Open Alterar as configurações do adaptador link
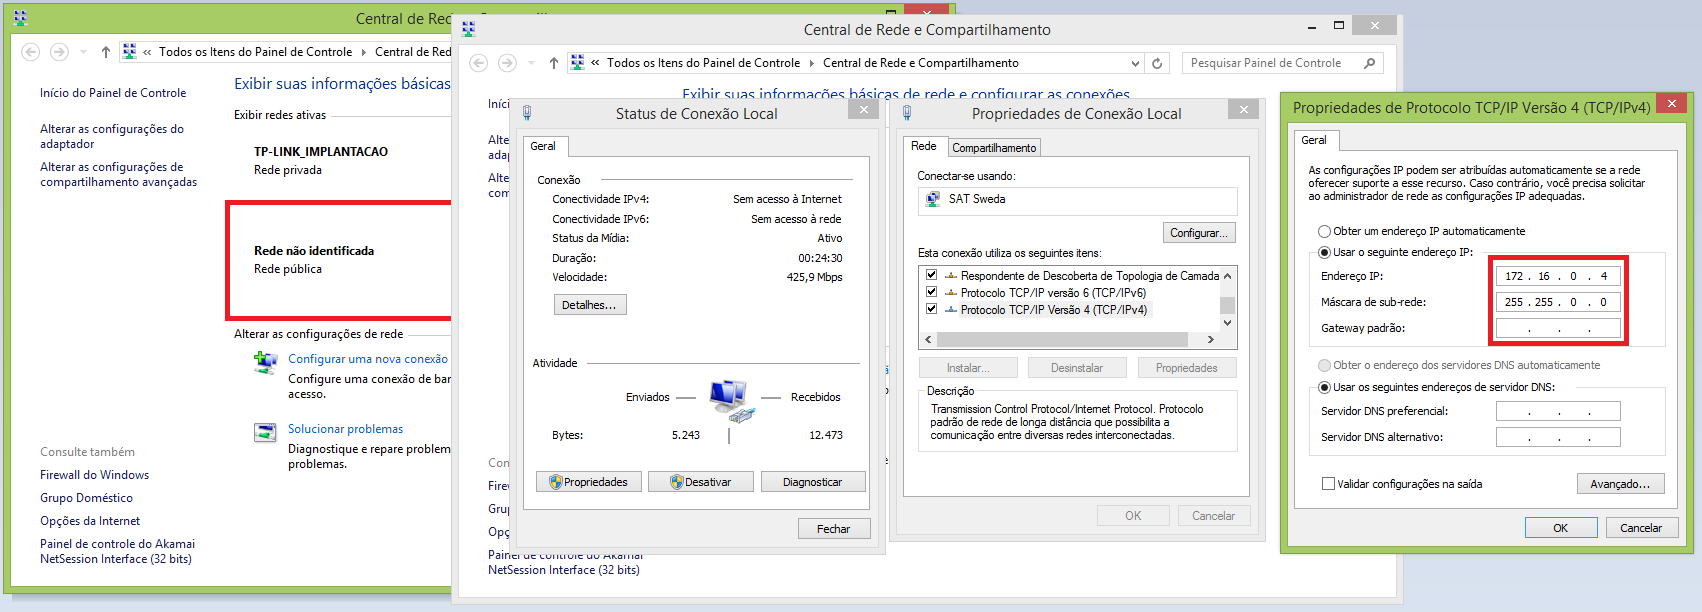The width and height of the screenshot is (1702, 612). point(112,136)
